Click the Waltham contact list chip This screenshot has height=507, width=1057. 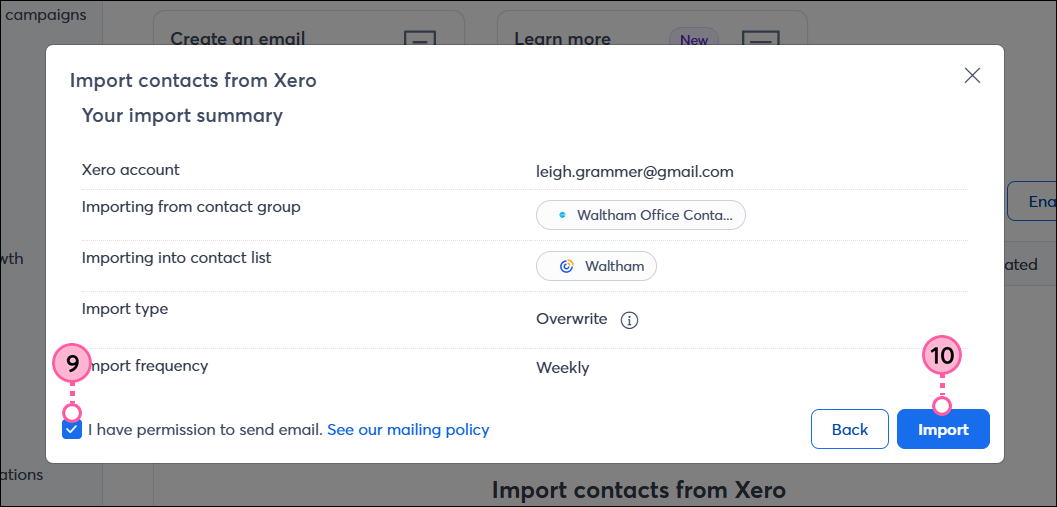click(597, 266)
